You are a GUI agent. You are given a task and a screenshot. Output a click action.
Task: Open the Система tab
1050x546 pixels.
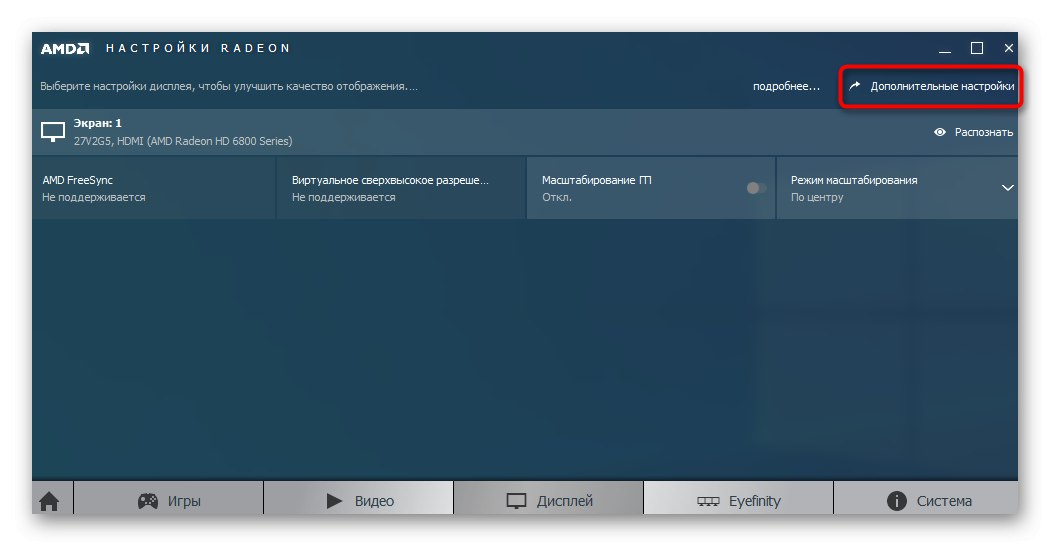coord(926,500)
